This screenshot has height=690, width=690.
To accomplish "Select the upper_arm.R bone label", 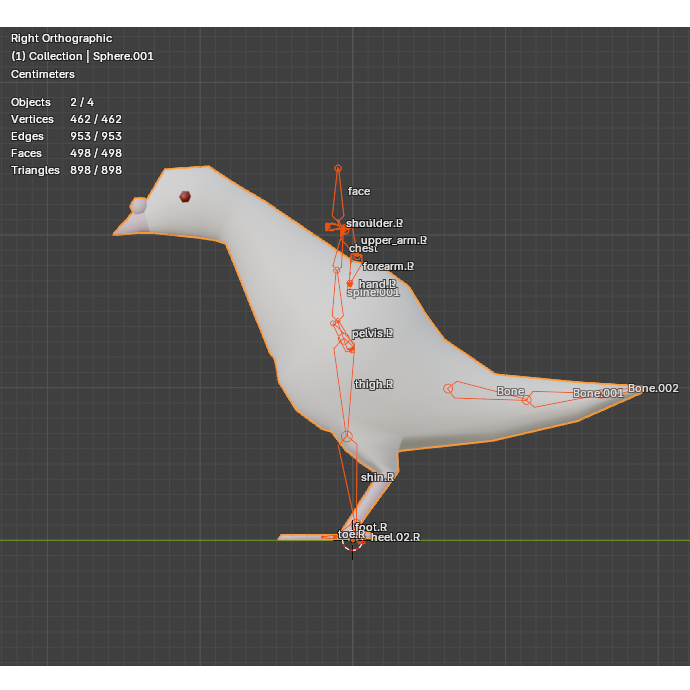I will pos(393,240).
